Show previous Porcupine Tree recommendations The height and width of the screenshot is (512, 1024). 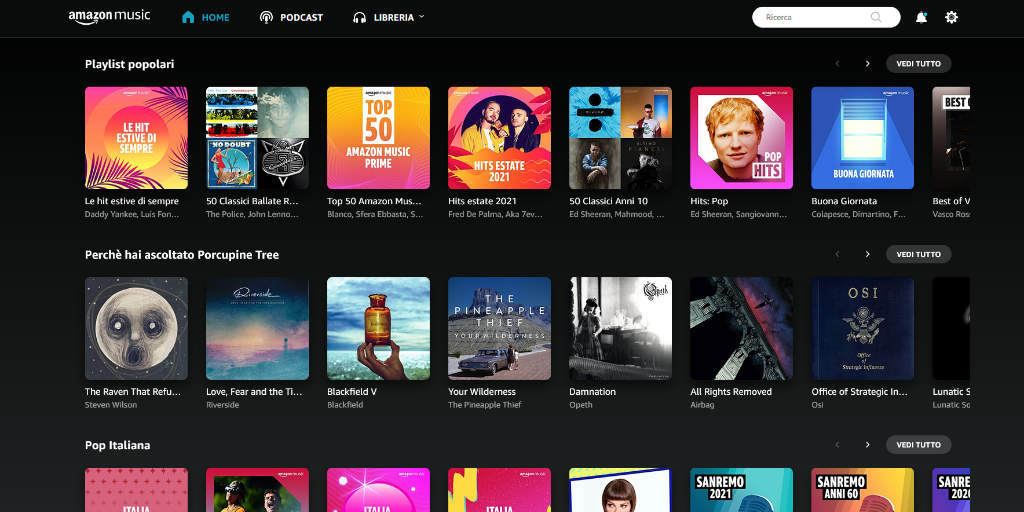(837, 254)
